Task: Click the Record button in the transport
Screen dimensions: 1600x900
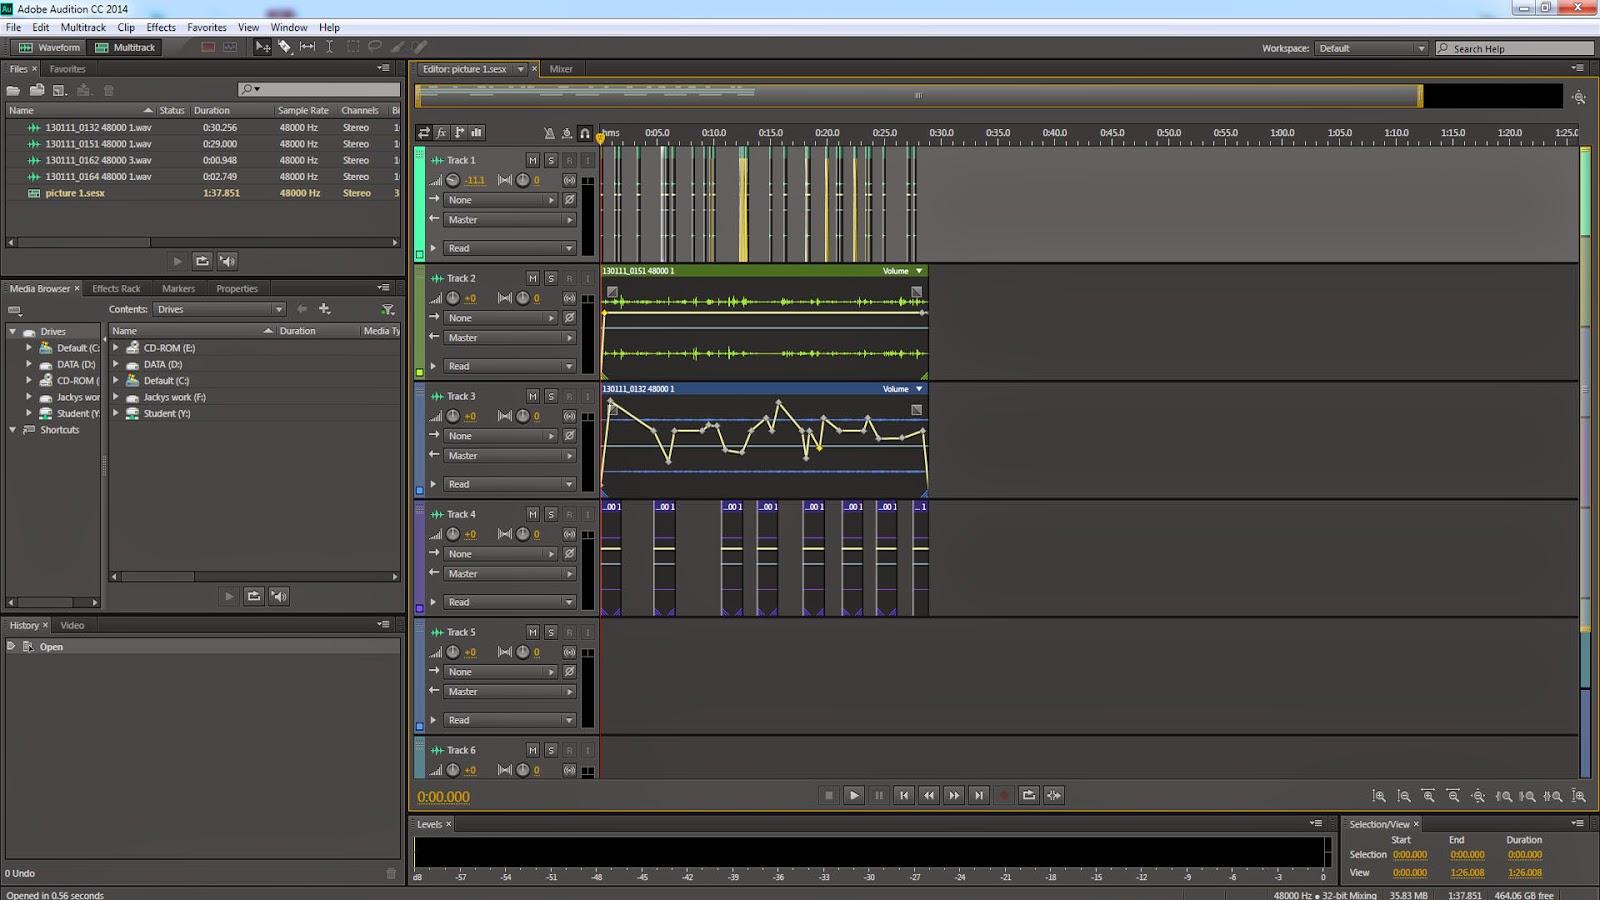Action: tap(1004, 795)
